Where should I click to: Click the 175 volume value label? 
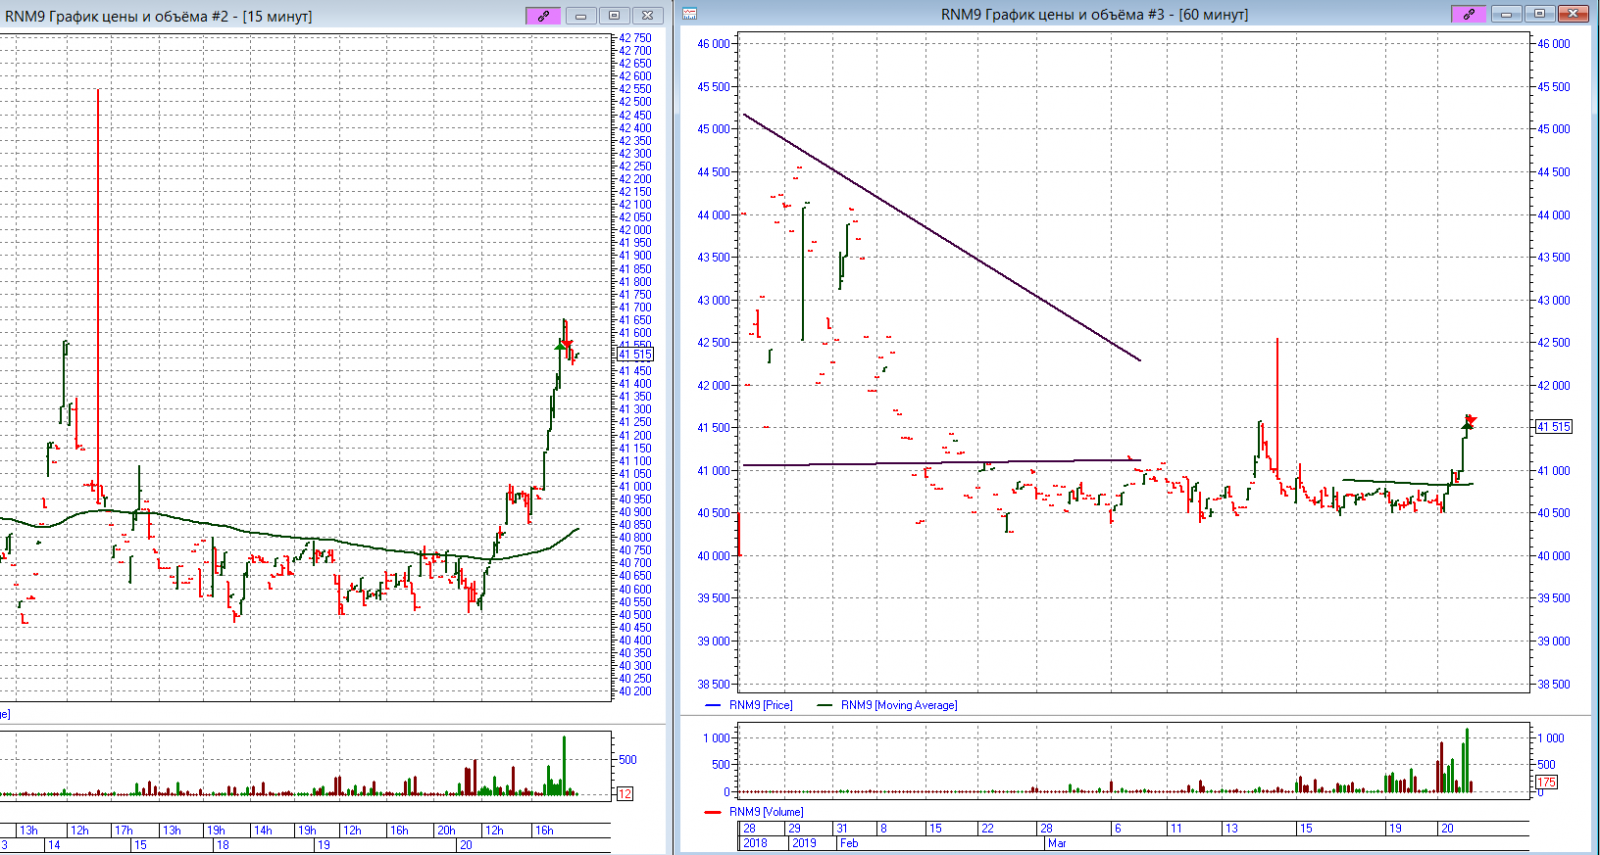point(1546,782)
